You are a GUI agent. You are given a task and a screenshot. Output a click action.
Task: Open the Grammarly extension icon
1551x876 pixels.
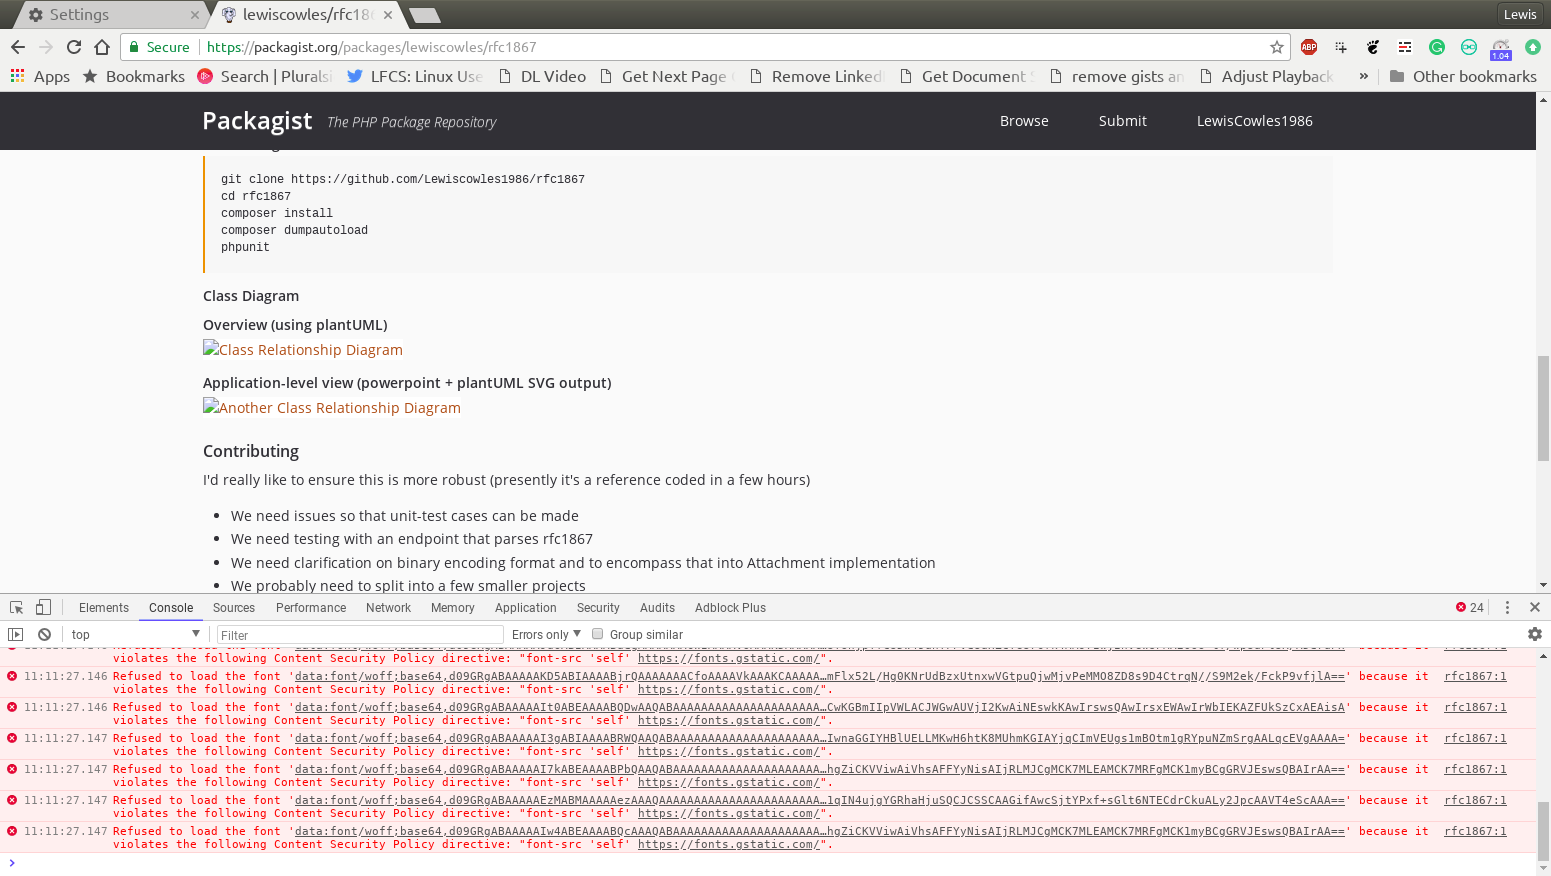1437,47
